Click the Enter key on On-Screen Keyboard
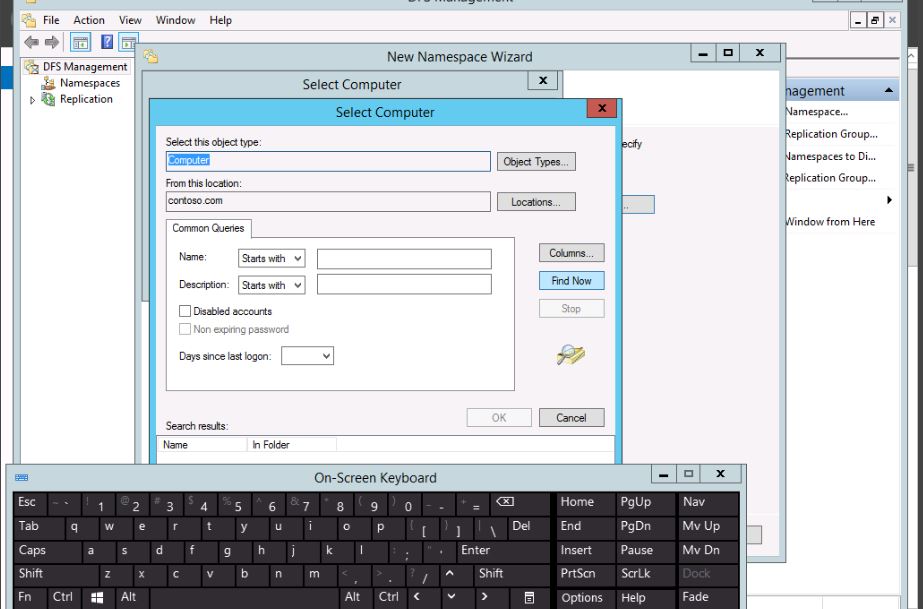Viewport: 923px width, 609px height. click(504, 551)
